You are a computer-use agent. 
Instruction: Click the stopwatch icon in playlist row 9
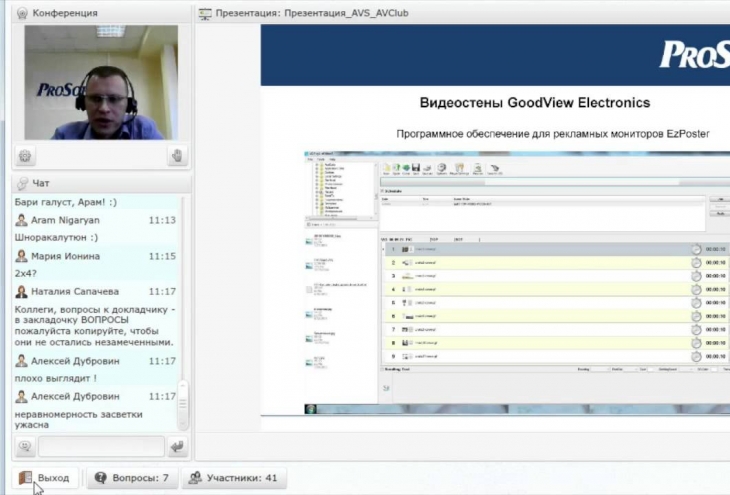(696, 356)
